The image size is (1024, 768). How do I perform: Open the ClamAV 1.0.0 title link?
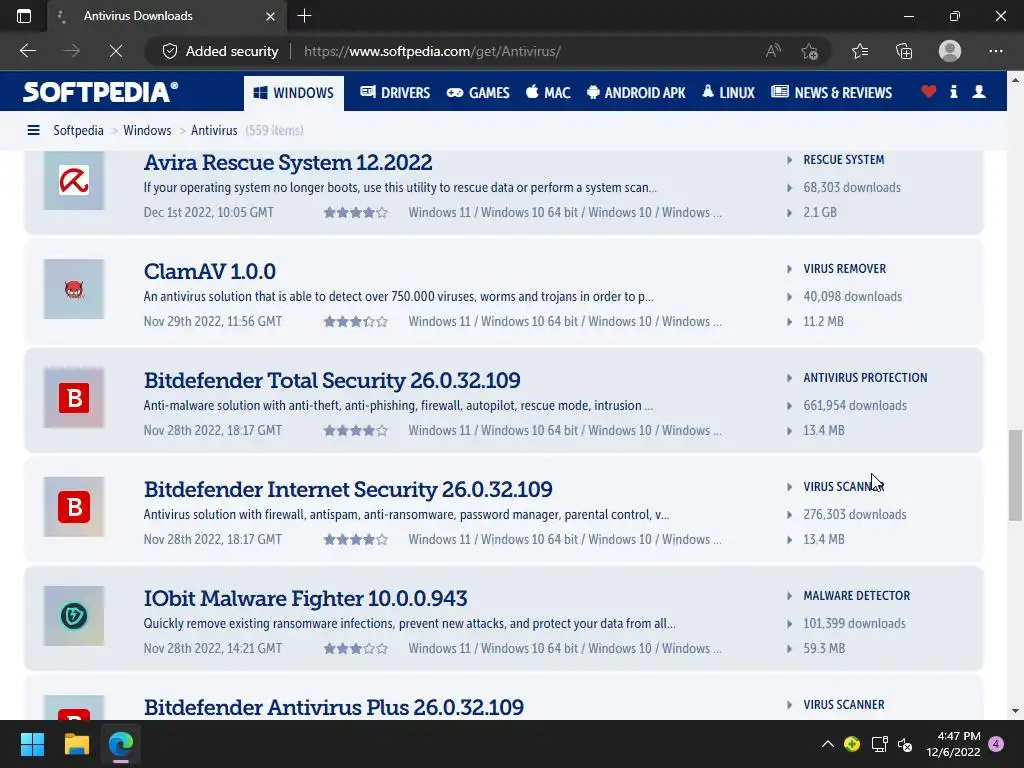[x=210, y=271]
